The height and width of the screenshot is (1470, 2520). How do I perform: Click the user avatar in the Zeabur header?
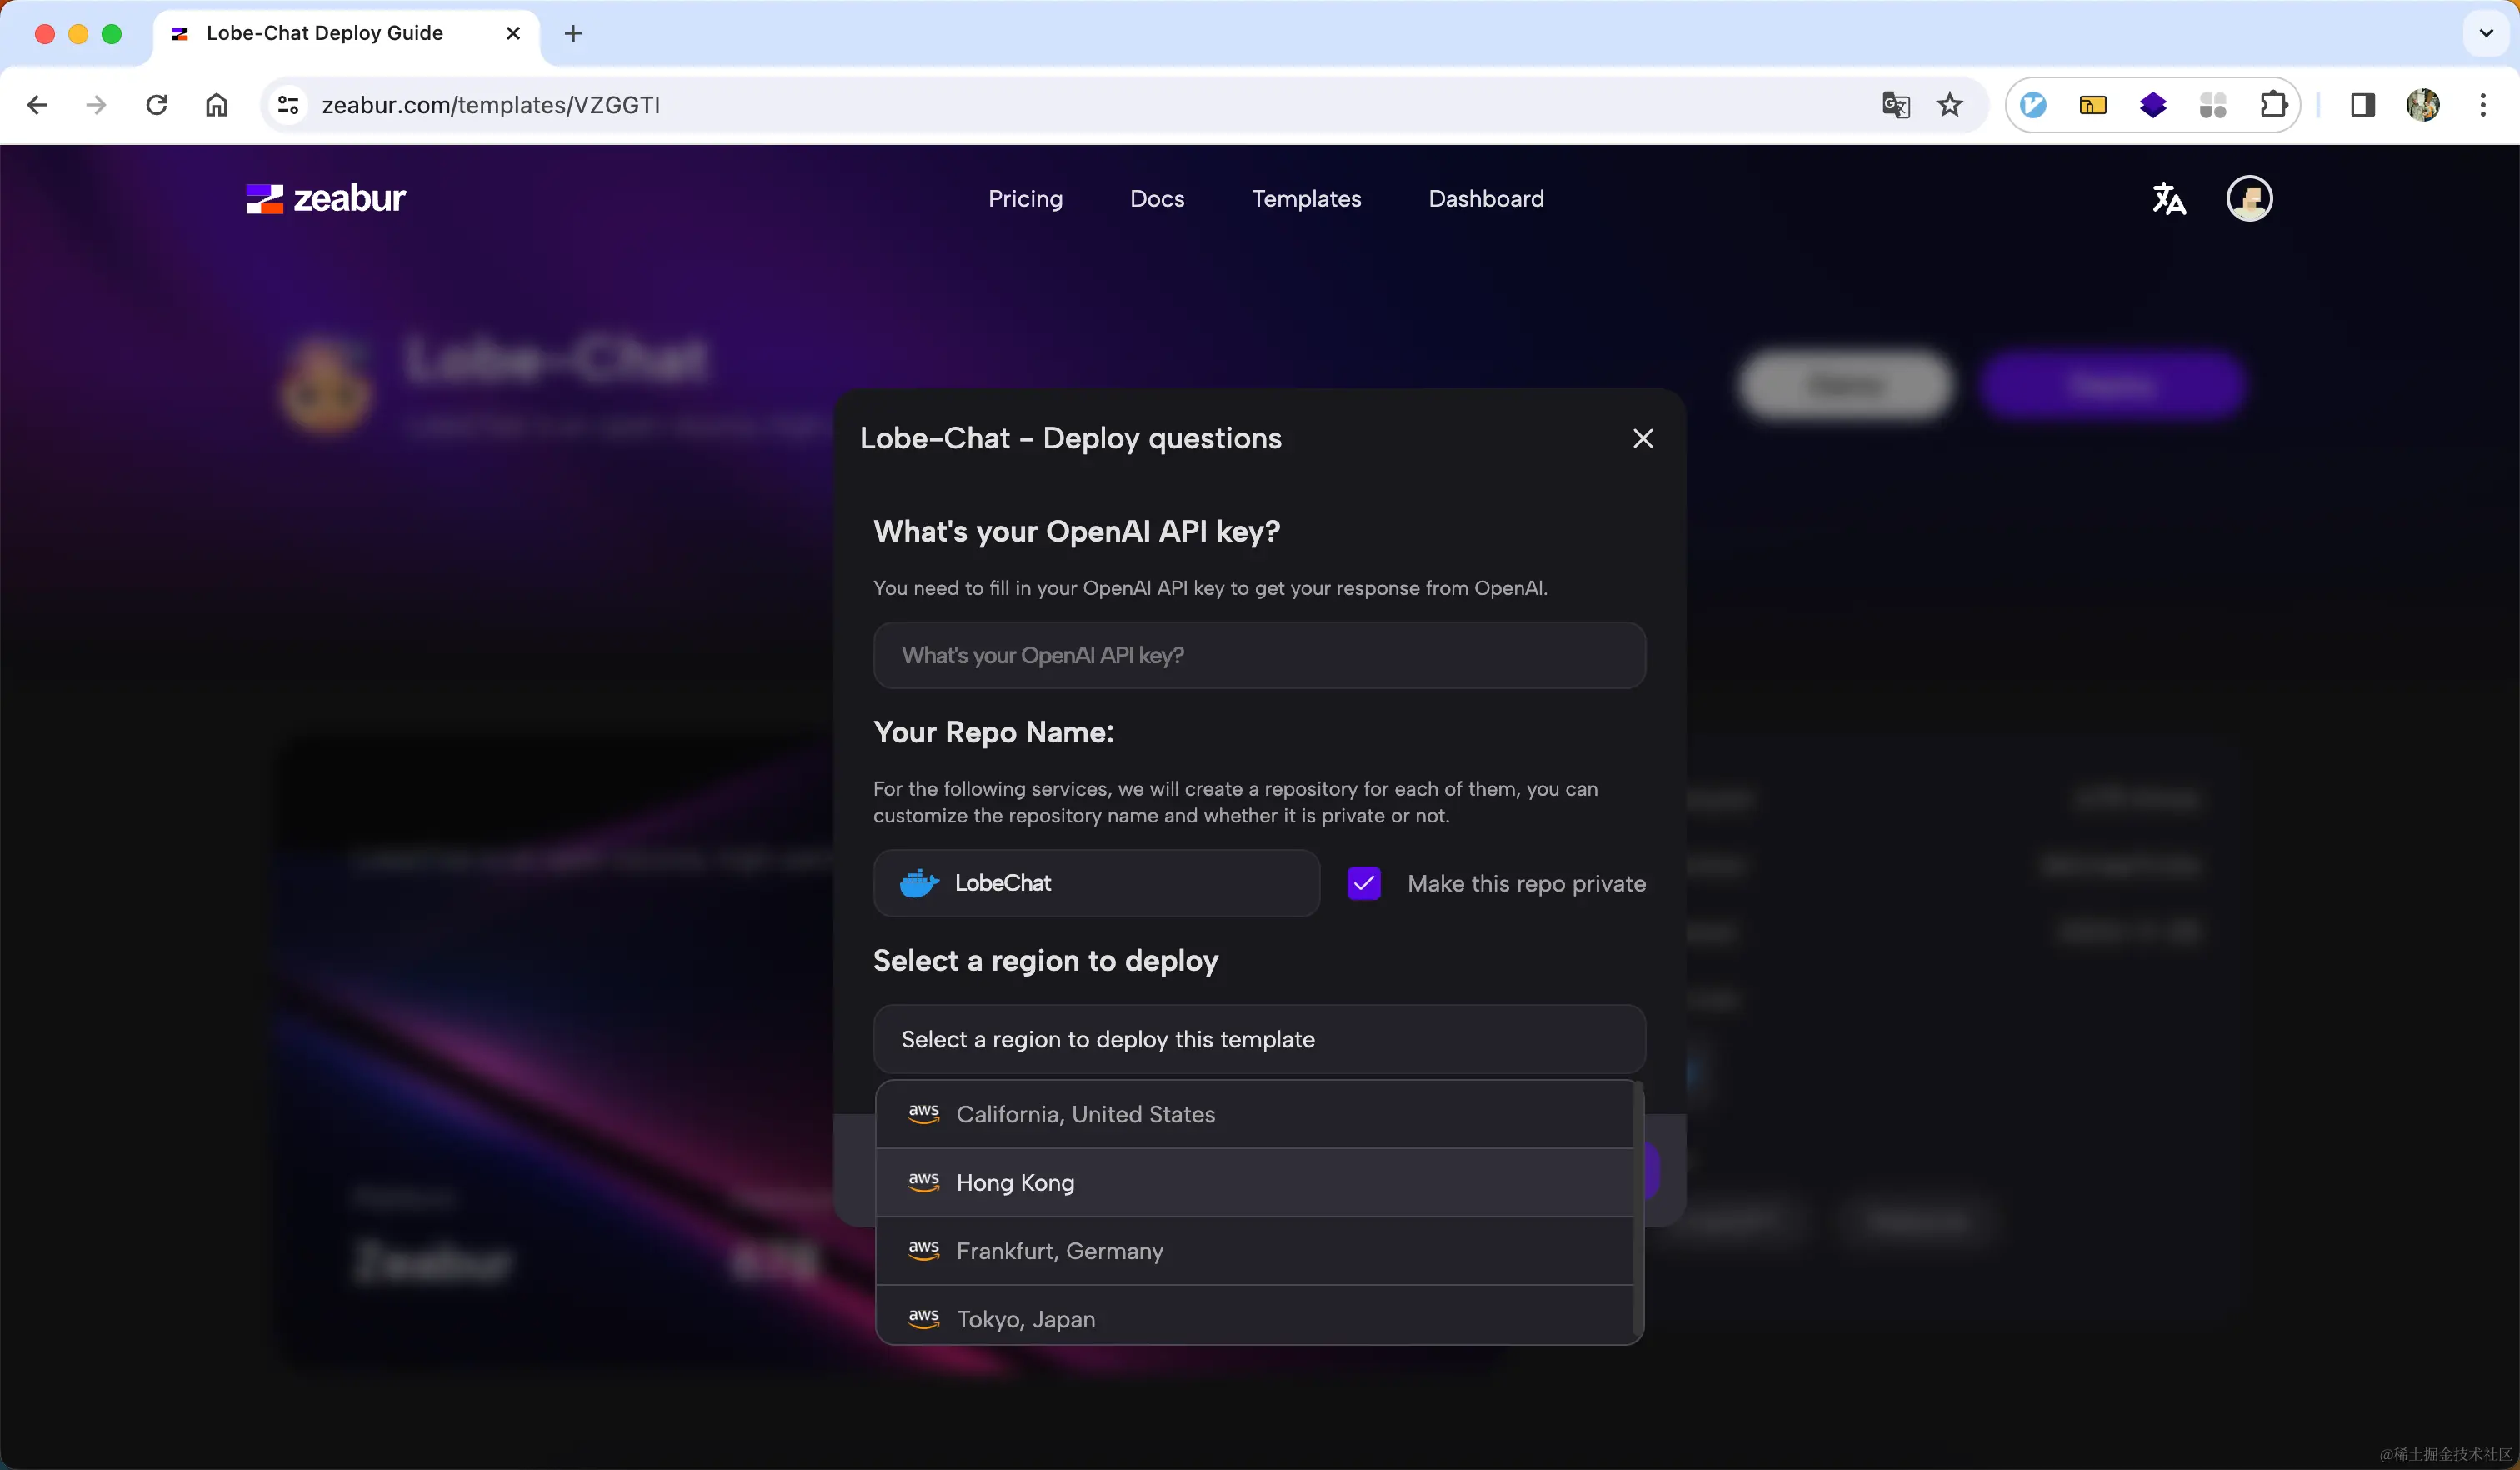[2249, 198]
